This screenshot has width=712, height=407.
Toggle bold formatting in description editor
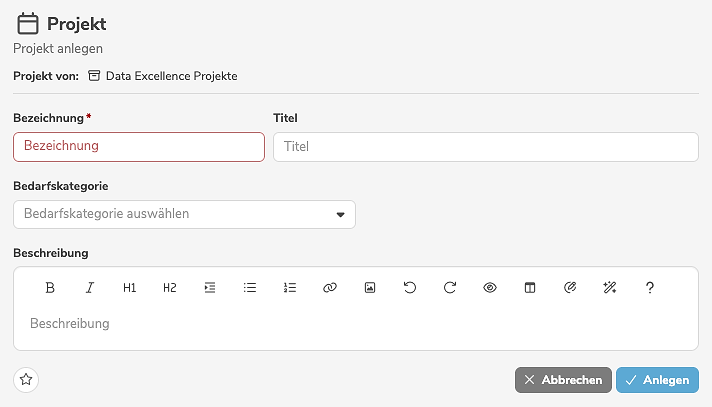50,288
